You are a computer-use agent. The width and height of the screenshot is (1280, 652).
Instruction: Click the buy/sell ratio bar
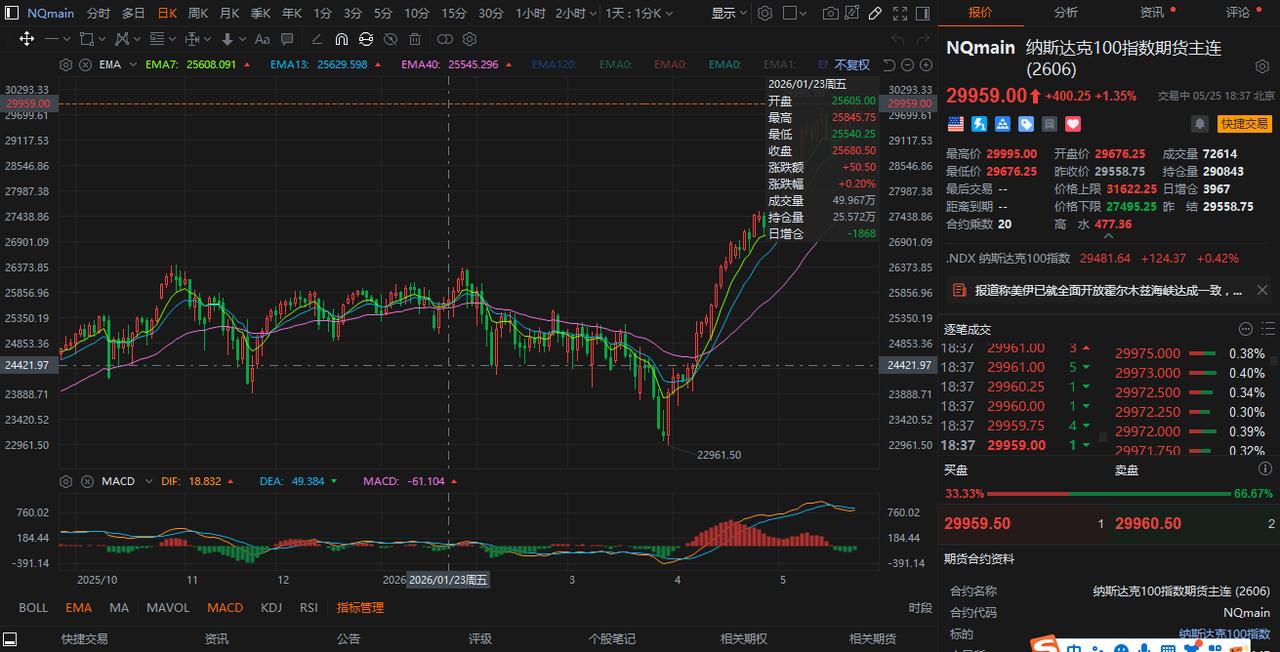1109,493
